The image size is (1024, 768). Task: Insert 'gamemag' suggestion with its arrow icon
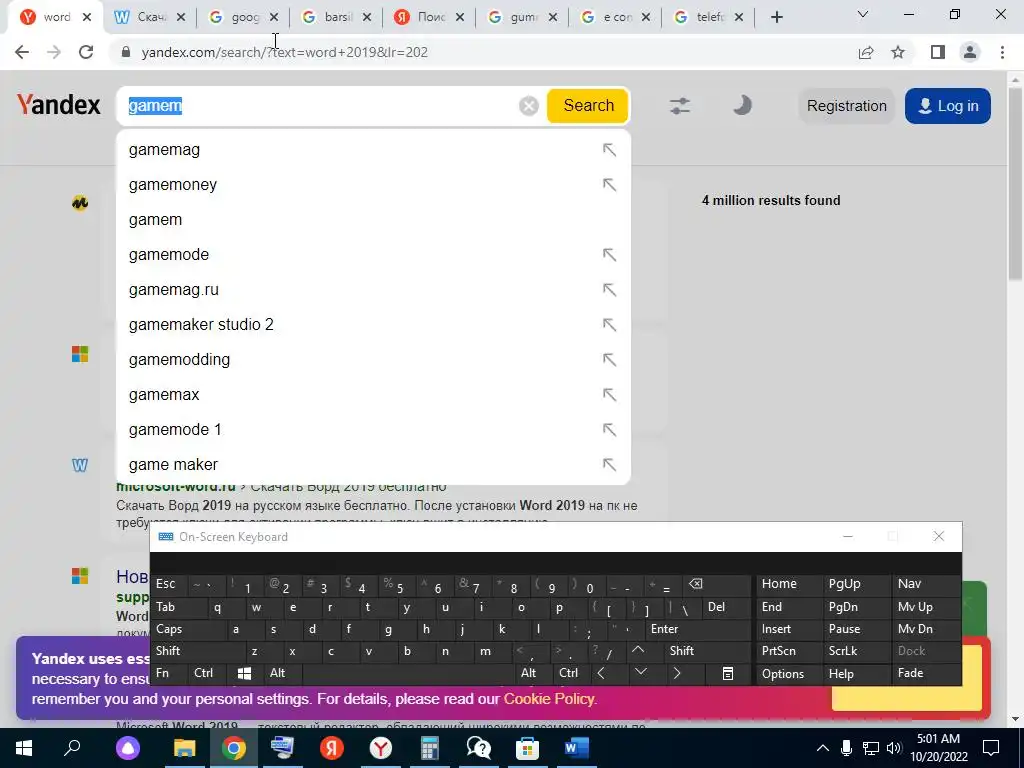[x=609, y=150]
